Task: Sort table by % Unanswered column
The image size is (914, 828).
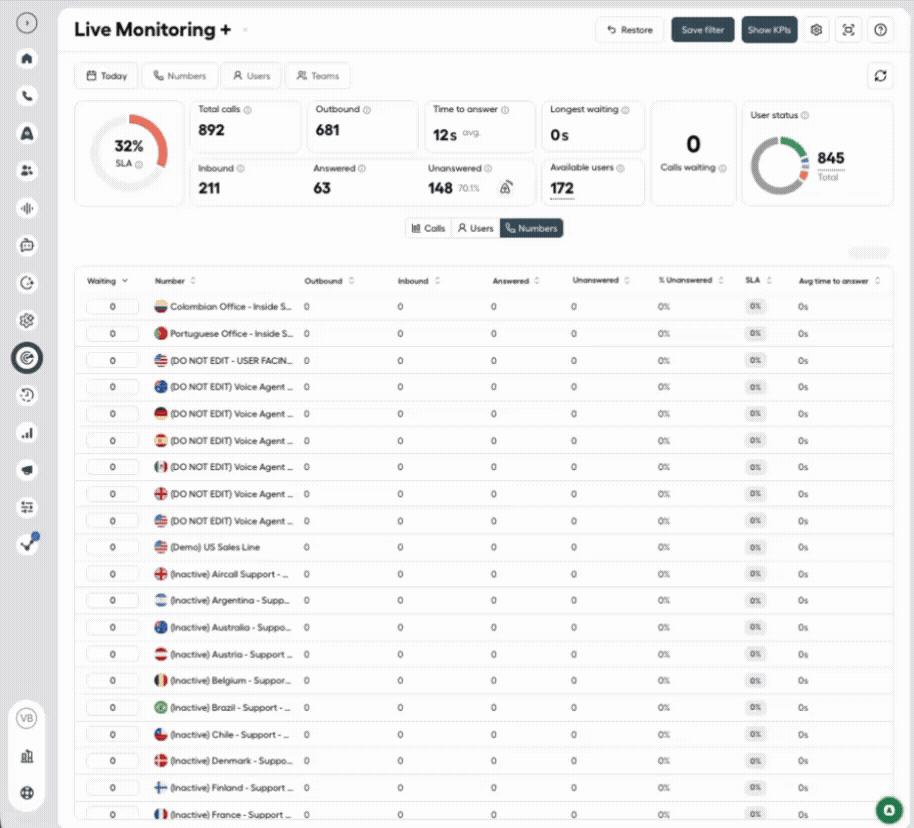Action: (691, 280)
